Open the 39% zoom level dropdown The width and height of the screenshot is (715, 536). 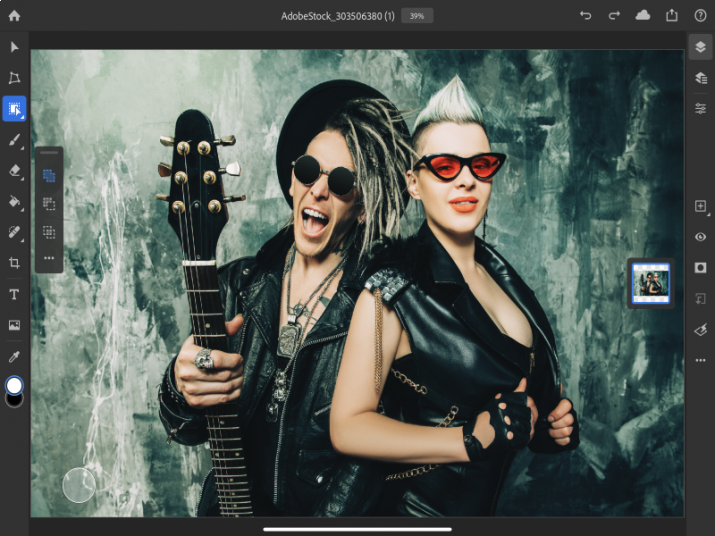417,16
